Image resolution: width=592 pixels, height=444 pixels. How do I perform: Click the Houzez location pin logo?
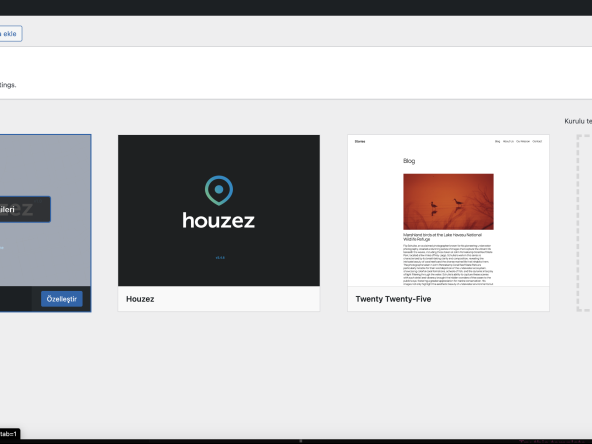click(x=219, y=190)
